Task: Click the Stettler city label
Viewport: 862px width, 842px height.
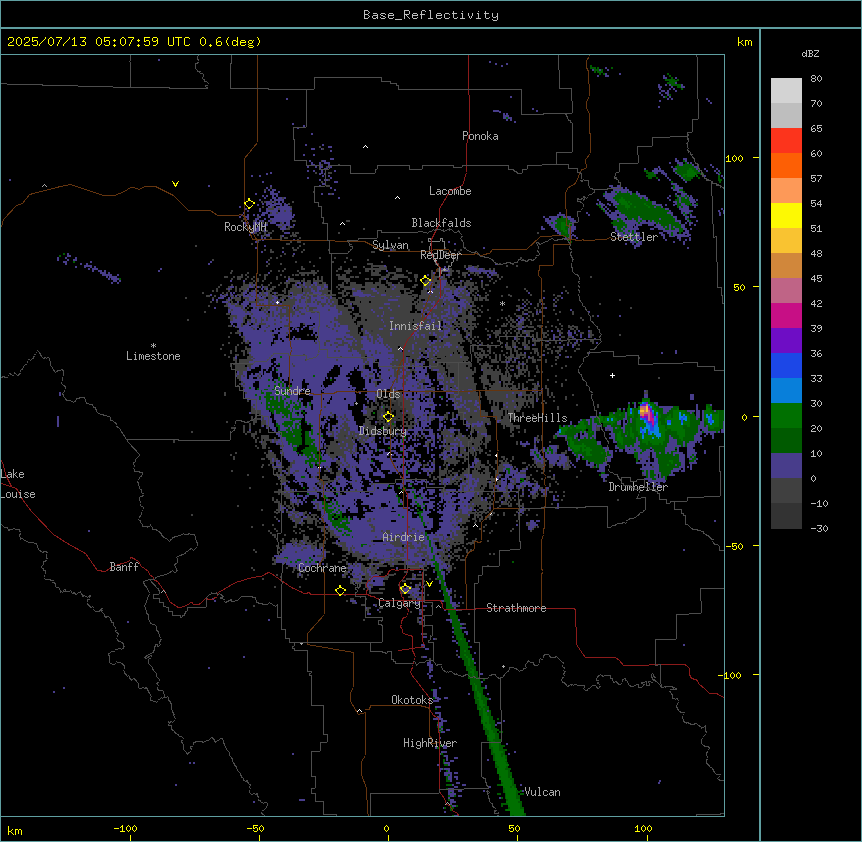Action: point(634,237)
